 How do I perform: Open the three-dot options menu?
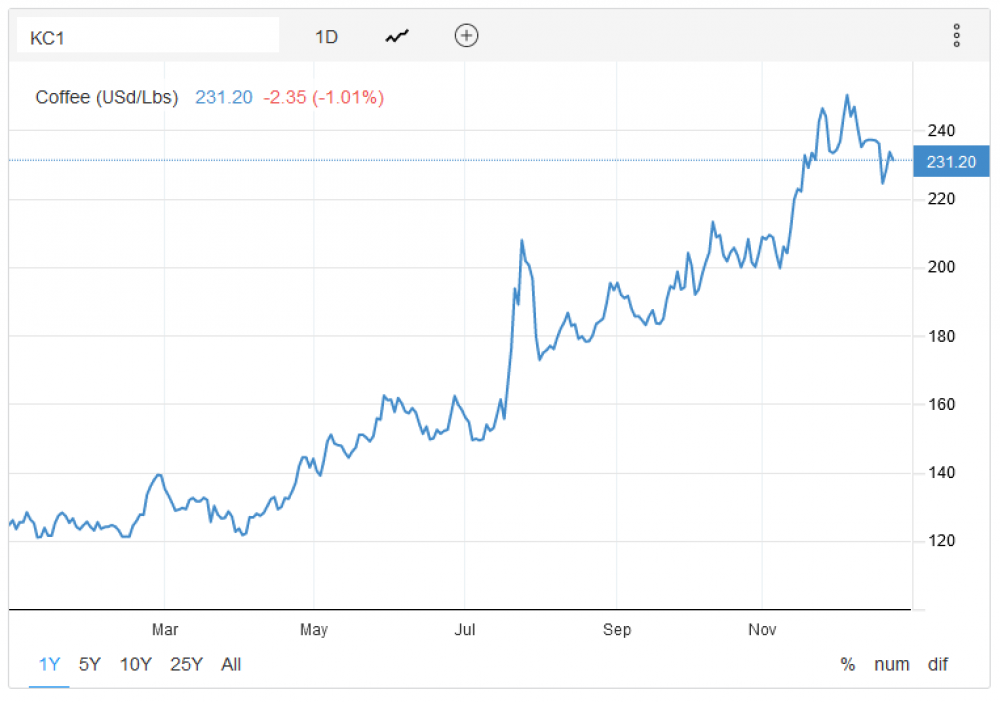click(x=956, y=36)
